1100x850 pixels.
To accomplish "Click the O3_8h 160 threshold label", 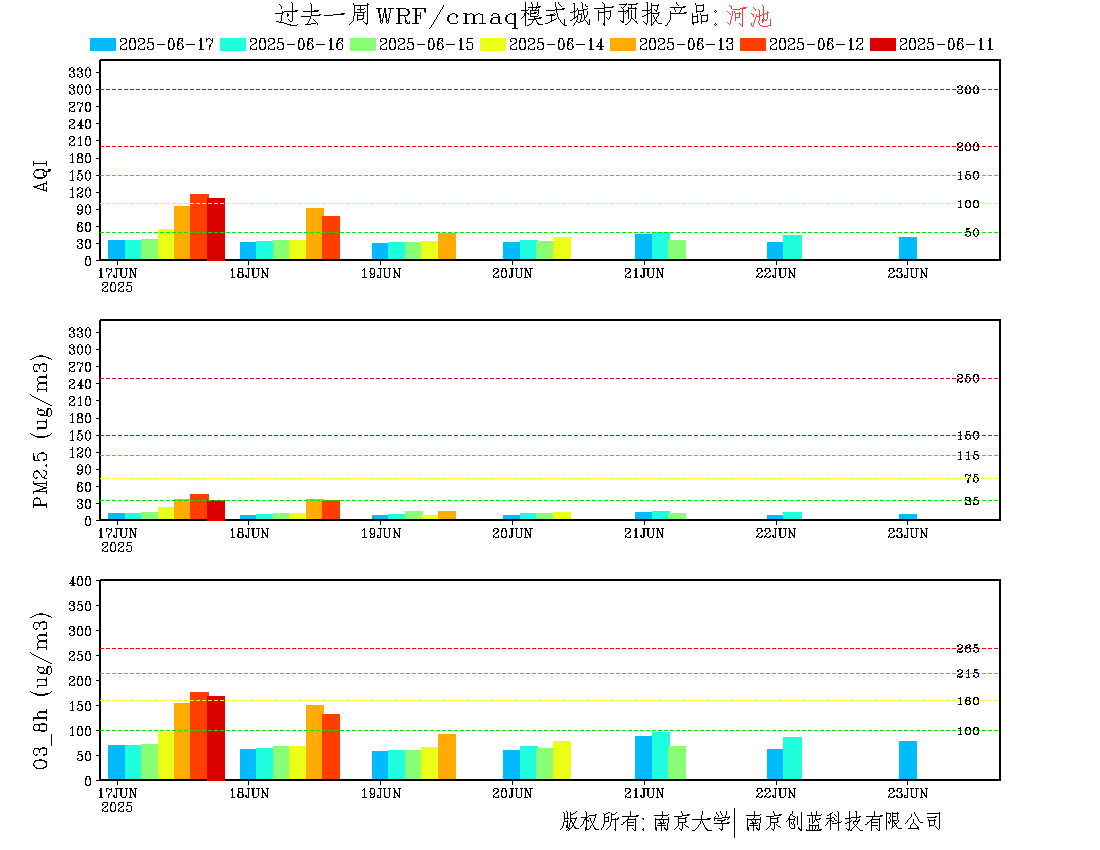I will click(968, 701).
